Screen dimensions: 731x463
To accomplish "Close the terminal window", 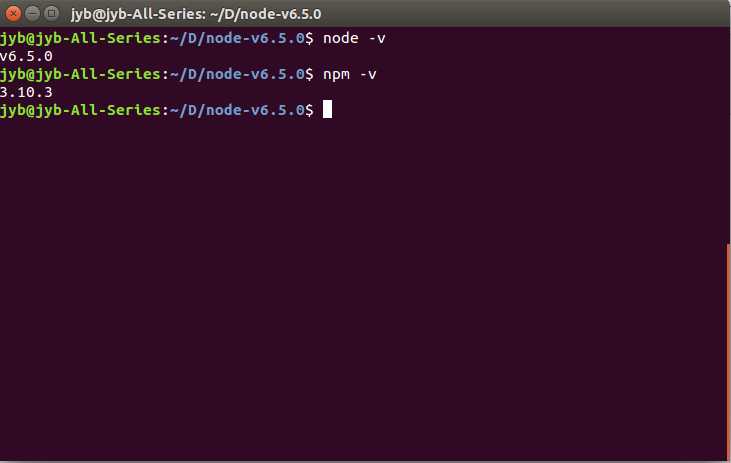I will pos(15,11).
